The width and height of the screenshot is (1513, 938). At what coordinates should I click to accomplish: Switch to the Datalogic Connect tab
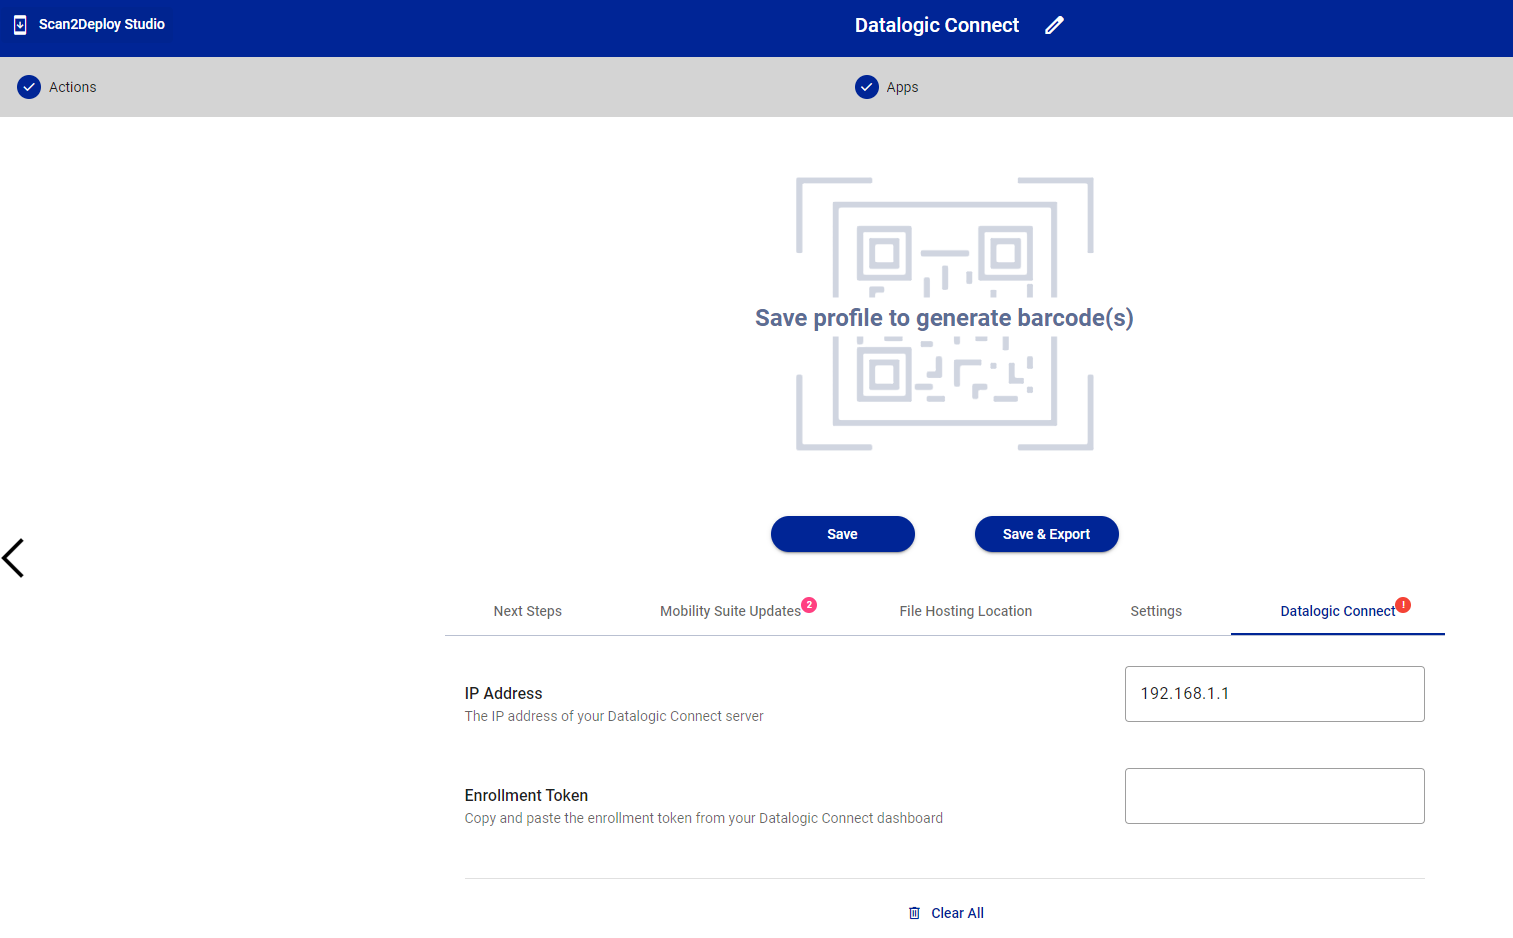pyautogui.click(x=1338, y=611)
